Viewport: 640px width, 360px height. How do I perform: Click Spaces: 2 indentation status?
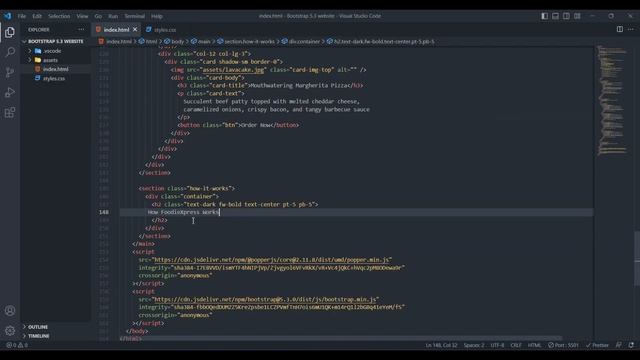473,345
